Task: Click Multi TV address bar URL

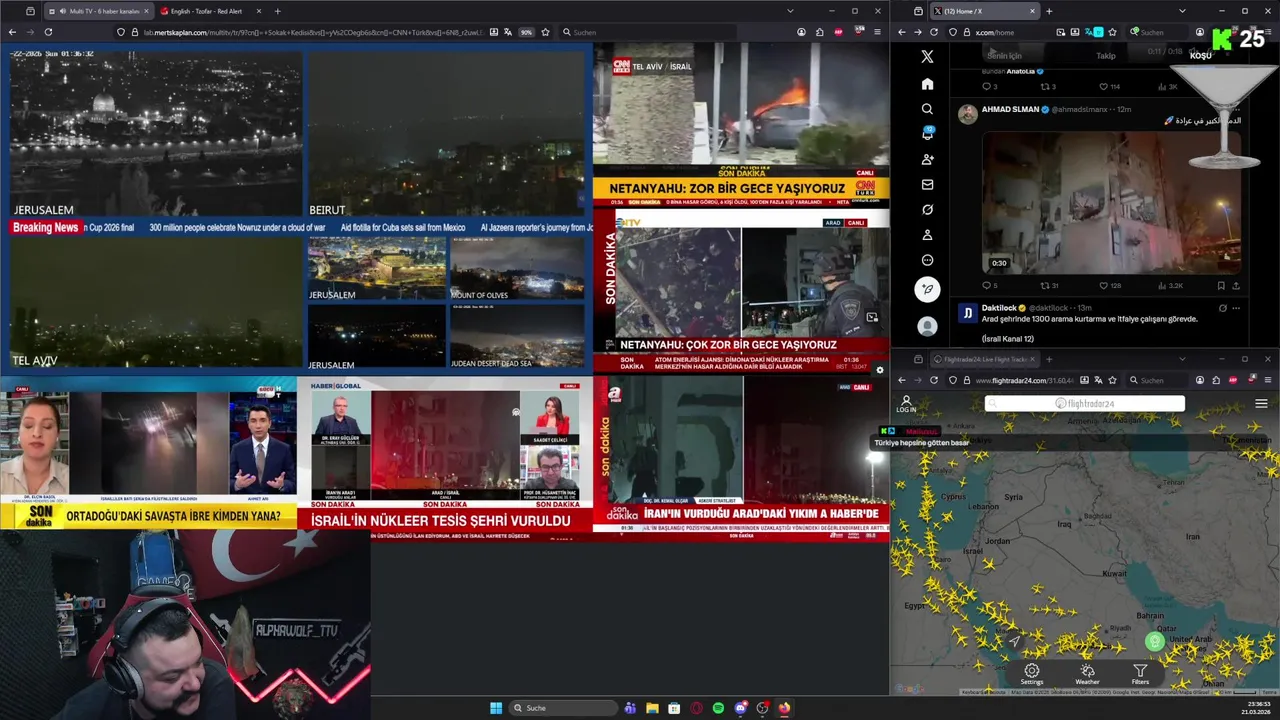Action: click(x=312, y=32)
